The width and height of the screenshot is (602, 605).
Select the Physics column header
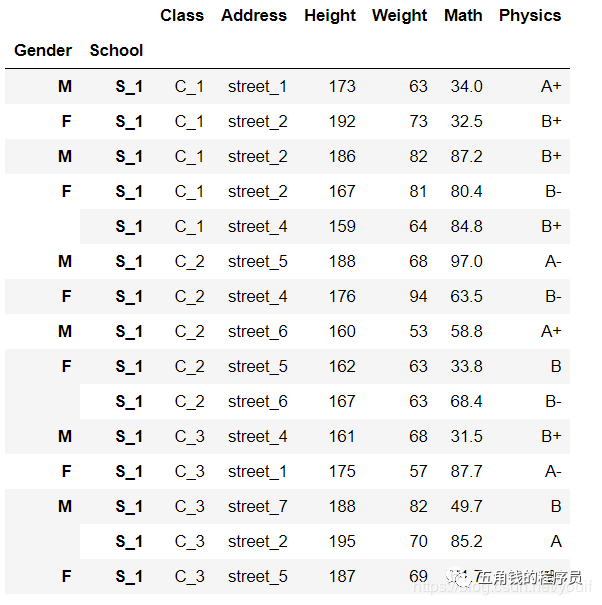pyautogui.click(x=530, y=16)
